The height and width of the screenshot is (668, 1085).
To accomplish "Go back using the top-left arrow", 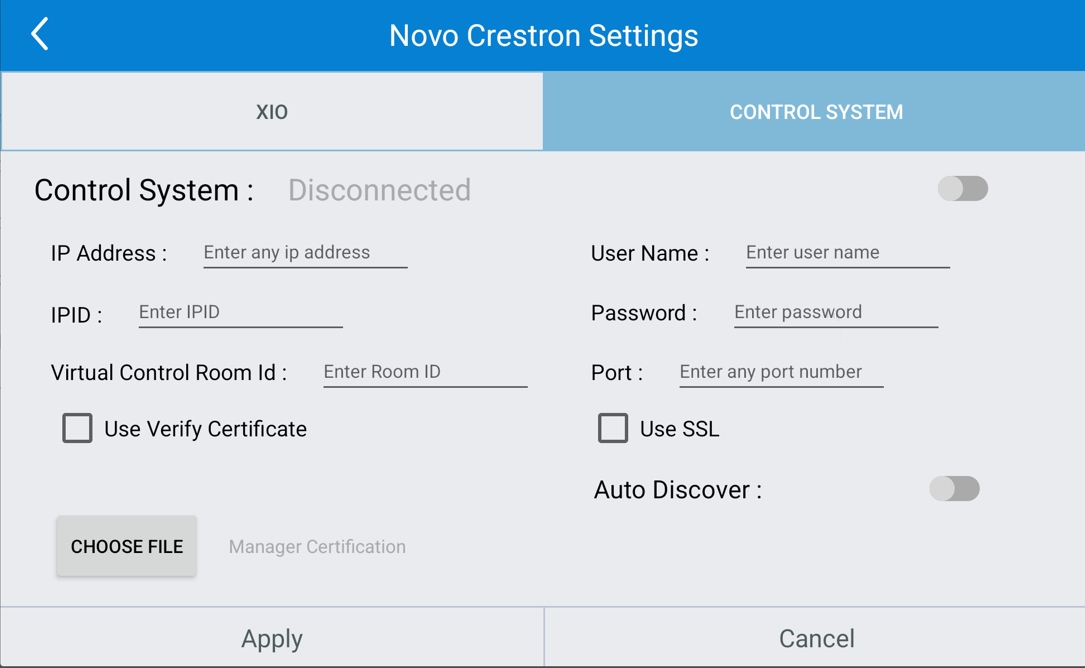I will pos(40,34).
